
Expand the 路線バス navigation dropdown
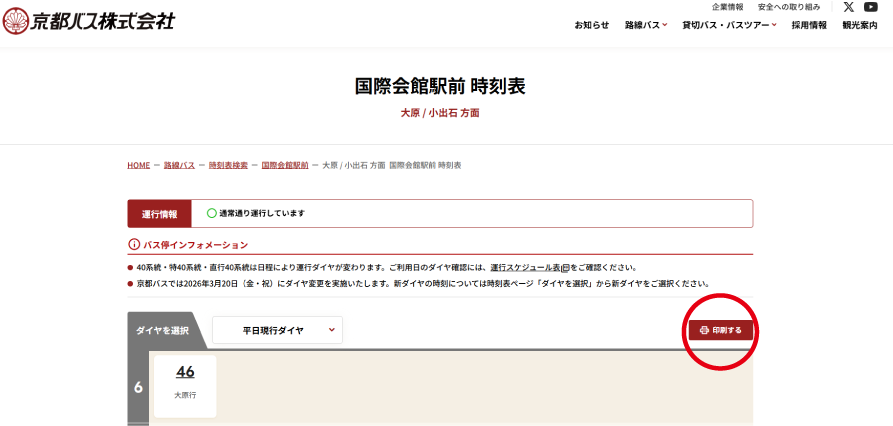click(x=646, y=25)
